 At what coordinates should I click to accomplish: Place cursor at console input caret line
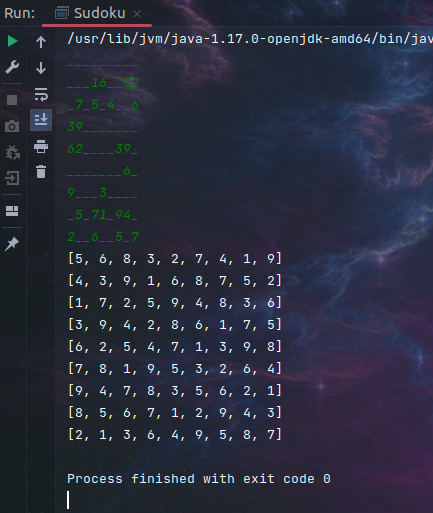coord(68,500)
